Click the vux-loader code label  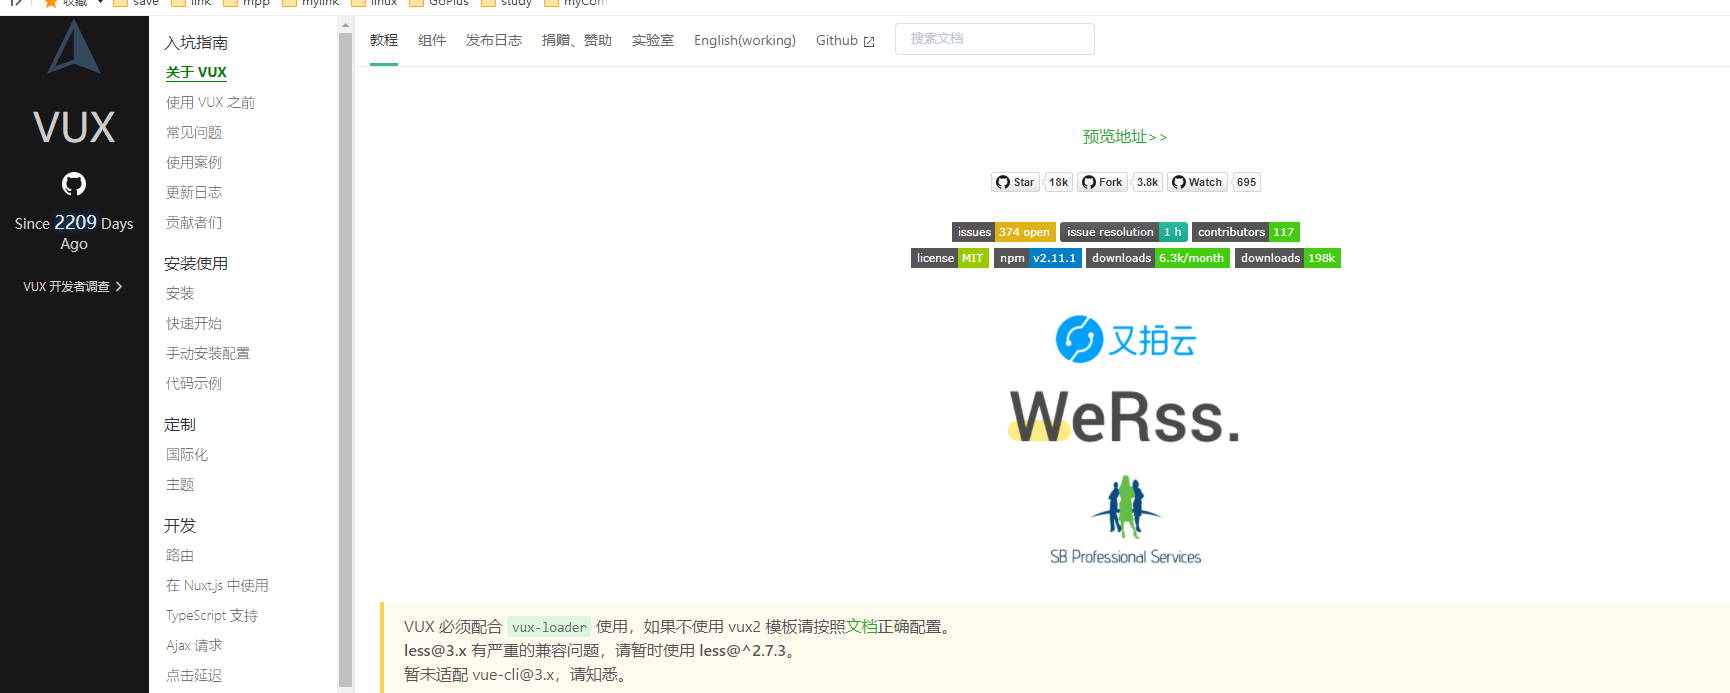tap(549, 627)
